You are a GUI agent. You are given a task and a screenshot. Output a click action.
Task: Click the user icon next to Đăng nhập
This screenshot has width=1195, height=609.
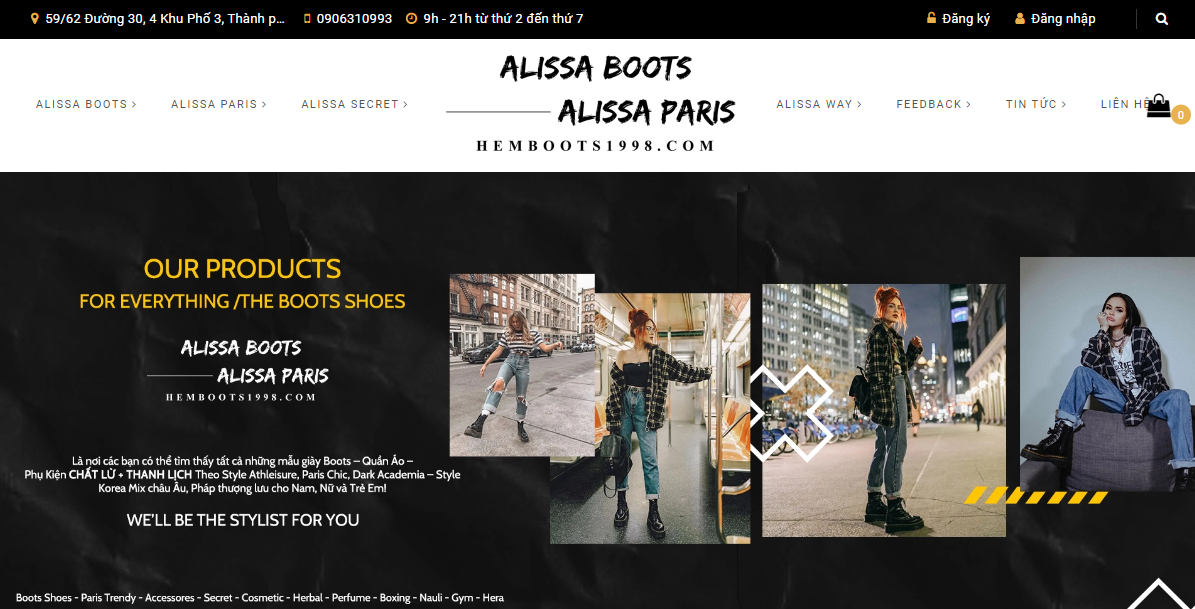(1020, 18)
